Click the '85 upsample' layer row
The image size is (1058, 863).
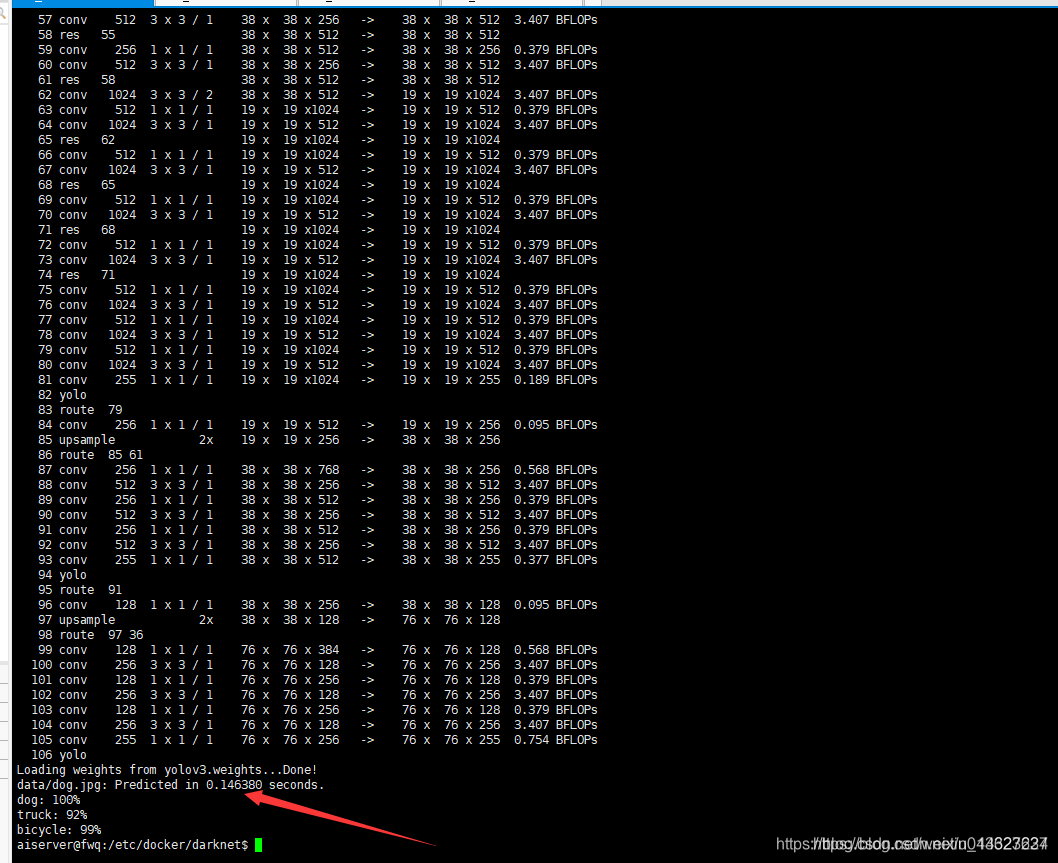click(269, 440)
